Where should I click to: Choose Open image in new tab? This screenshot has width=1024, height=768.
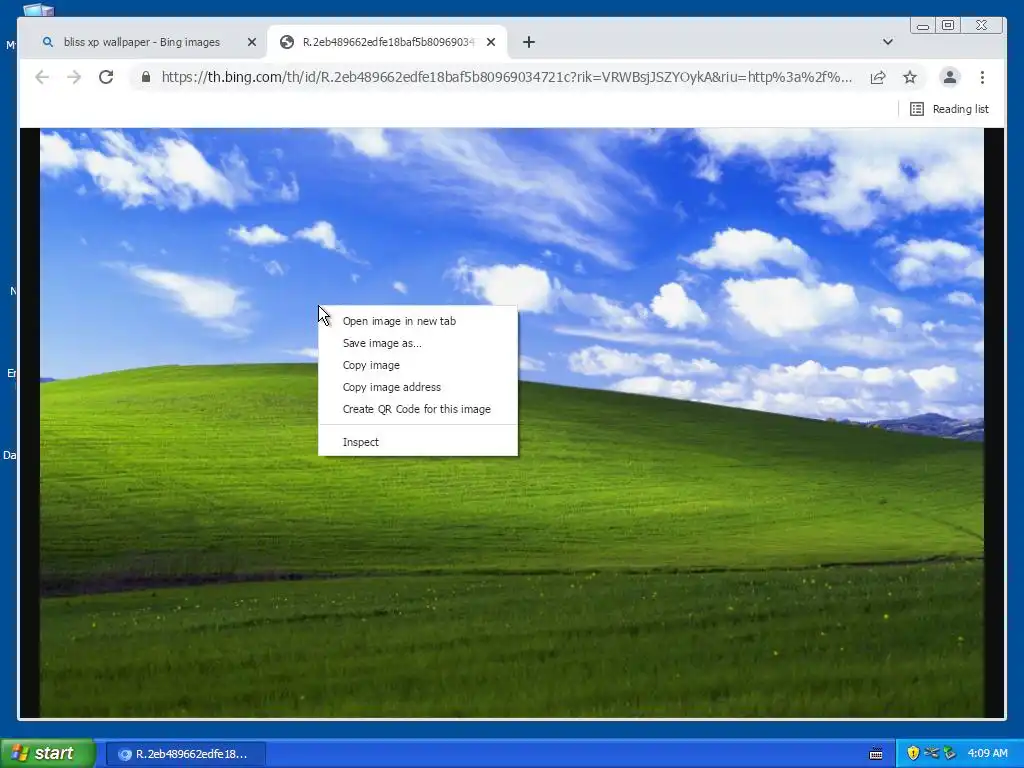click(x=418, y=321)
